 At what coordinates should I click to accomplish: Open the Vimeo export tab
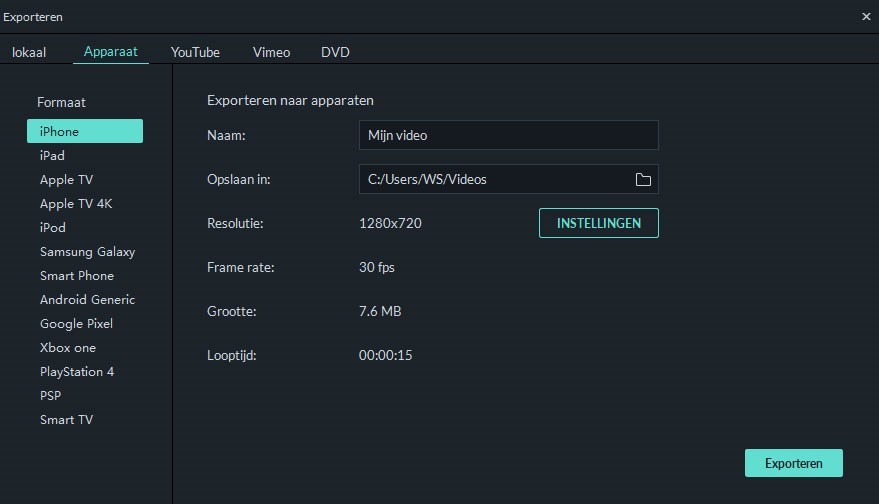tap(271, 52)
